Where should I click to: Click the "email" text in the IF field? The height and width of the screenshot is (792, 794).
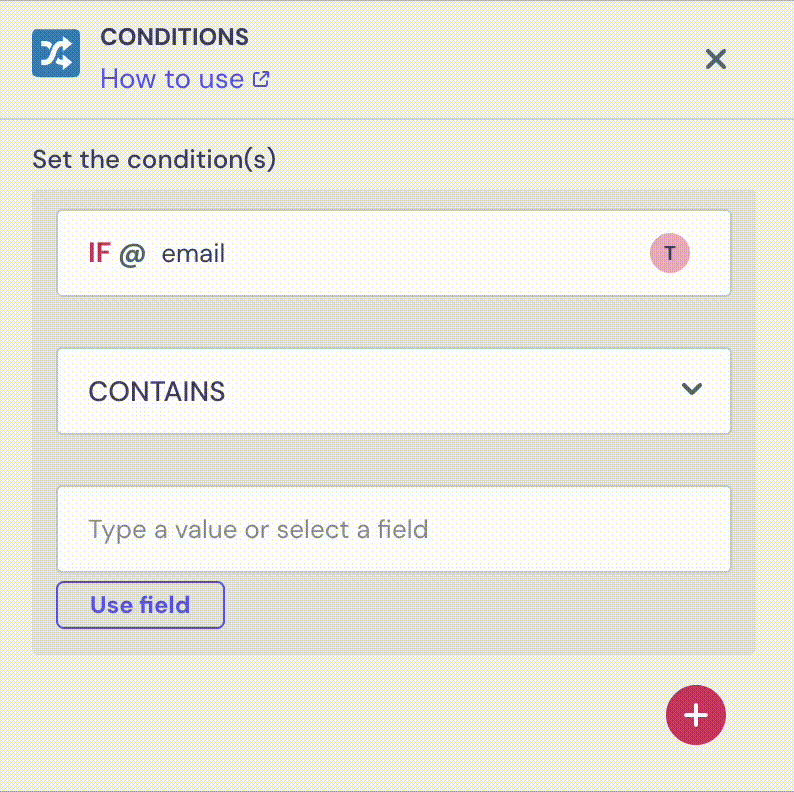[x=193, y=254]
